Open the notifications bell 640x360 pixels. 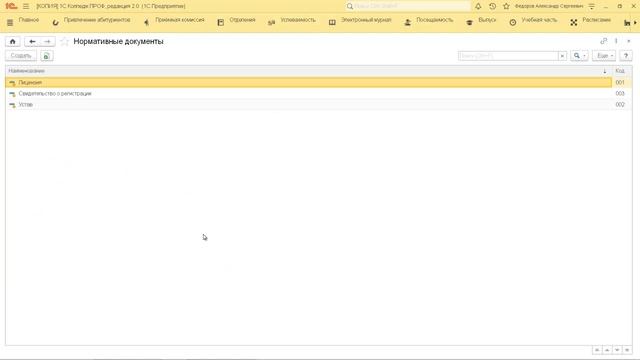pos(478,6)
